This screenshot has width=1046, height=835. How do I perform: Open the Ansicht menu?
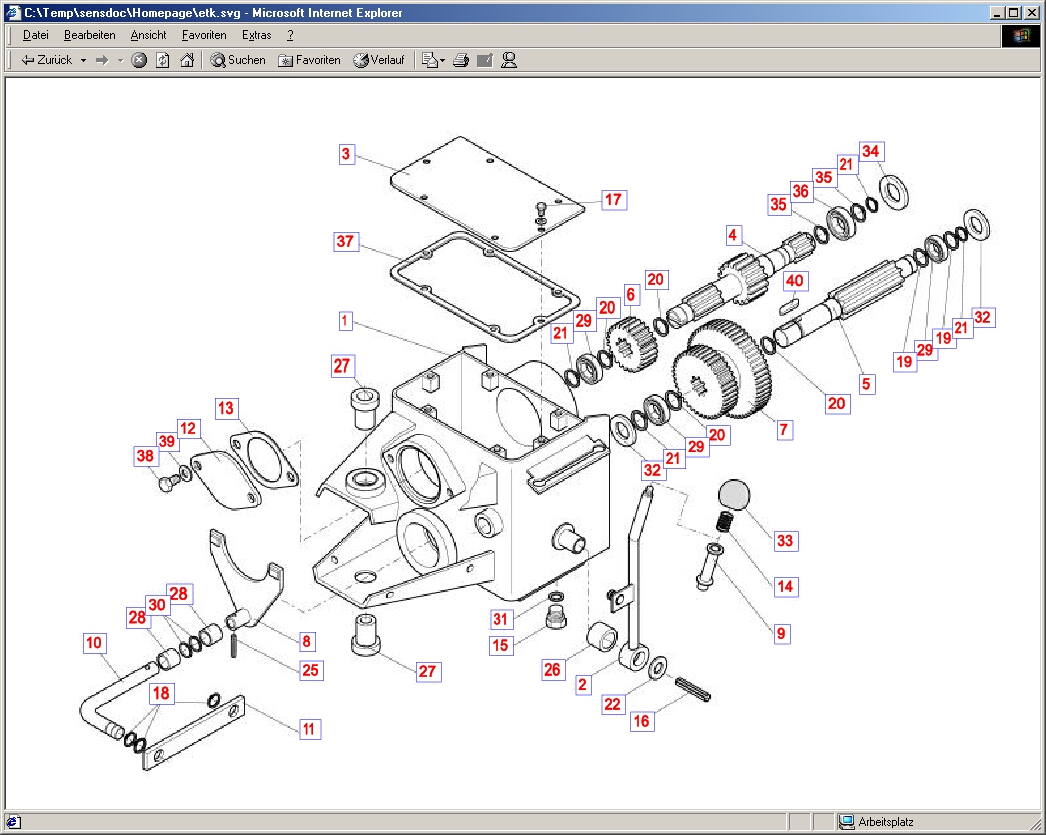148,35
